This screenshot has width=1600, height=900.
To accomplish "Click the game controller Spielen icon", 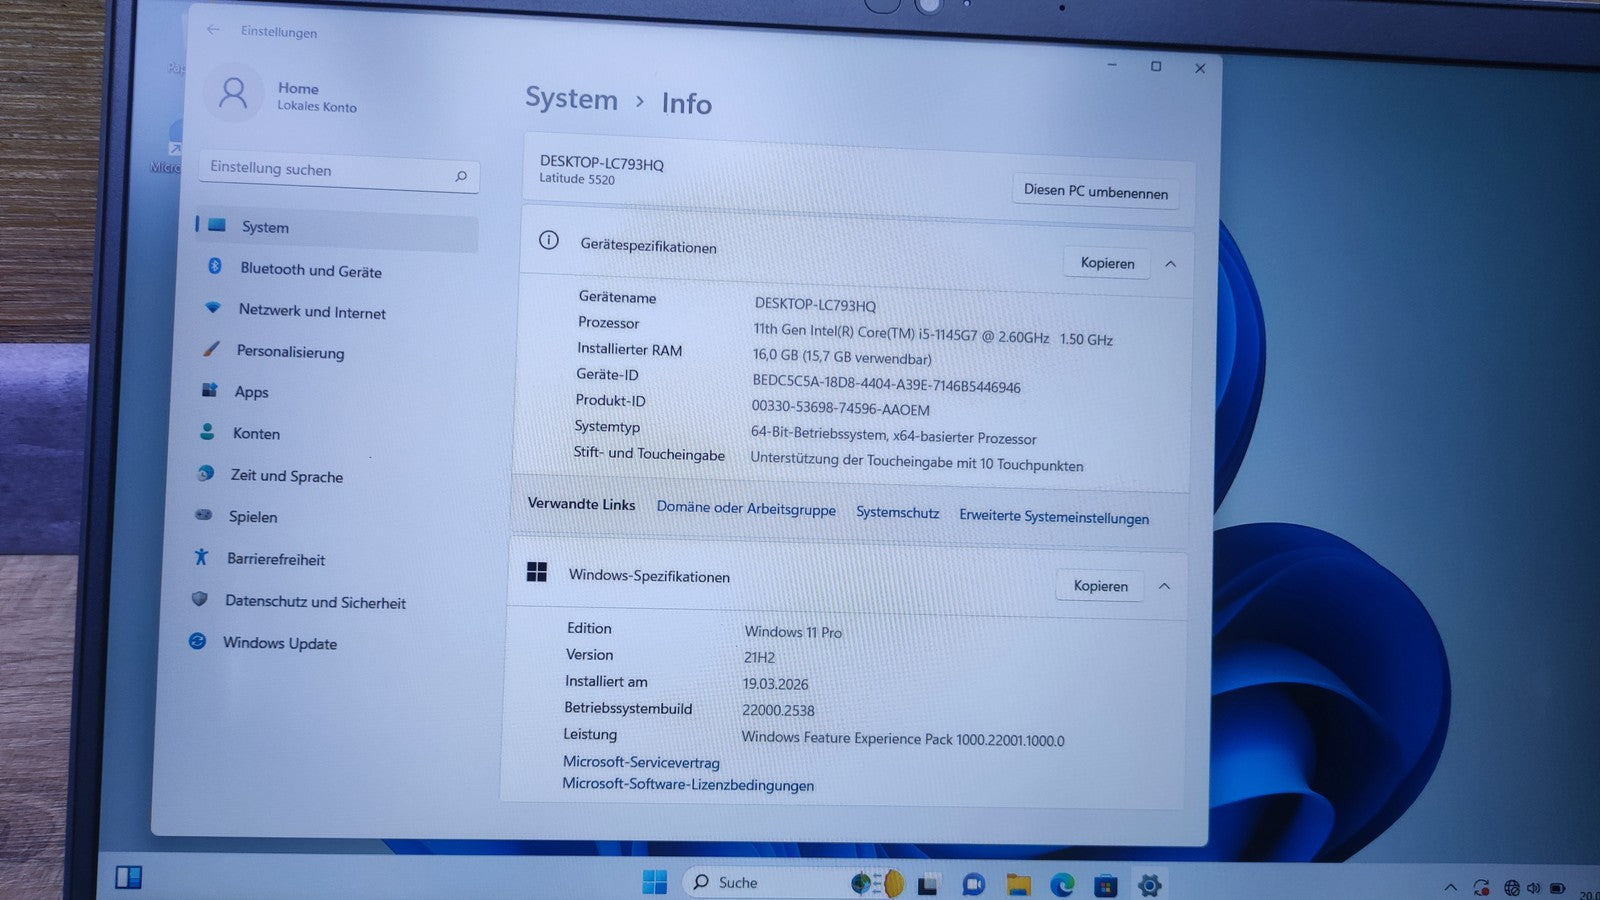I will pos(203,515).
